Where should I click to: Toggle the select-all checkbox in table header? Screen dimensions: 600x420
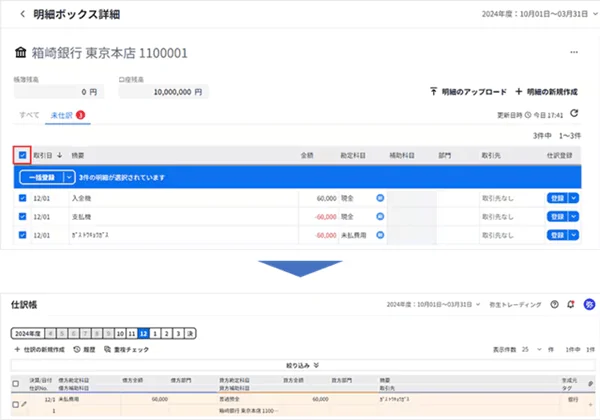point(23,155)
